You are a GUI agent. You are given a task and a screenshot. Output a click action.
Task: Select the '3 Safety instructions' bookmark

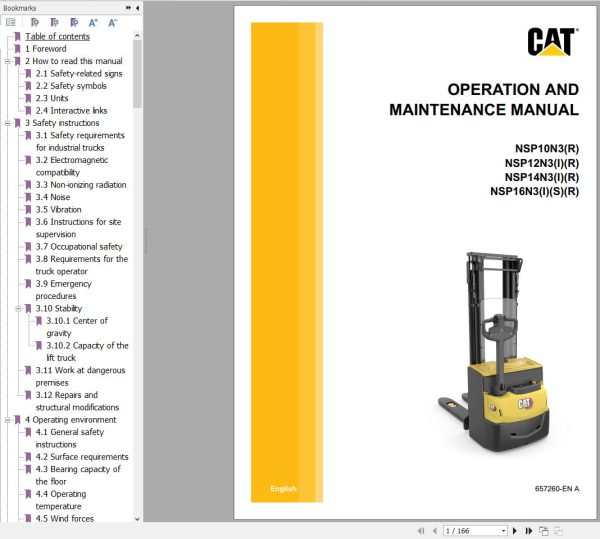coord(62,123)
